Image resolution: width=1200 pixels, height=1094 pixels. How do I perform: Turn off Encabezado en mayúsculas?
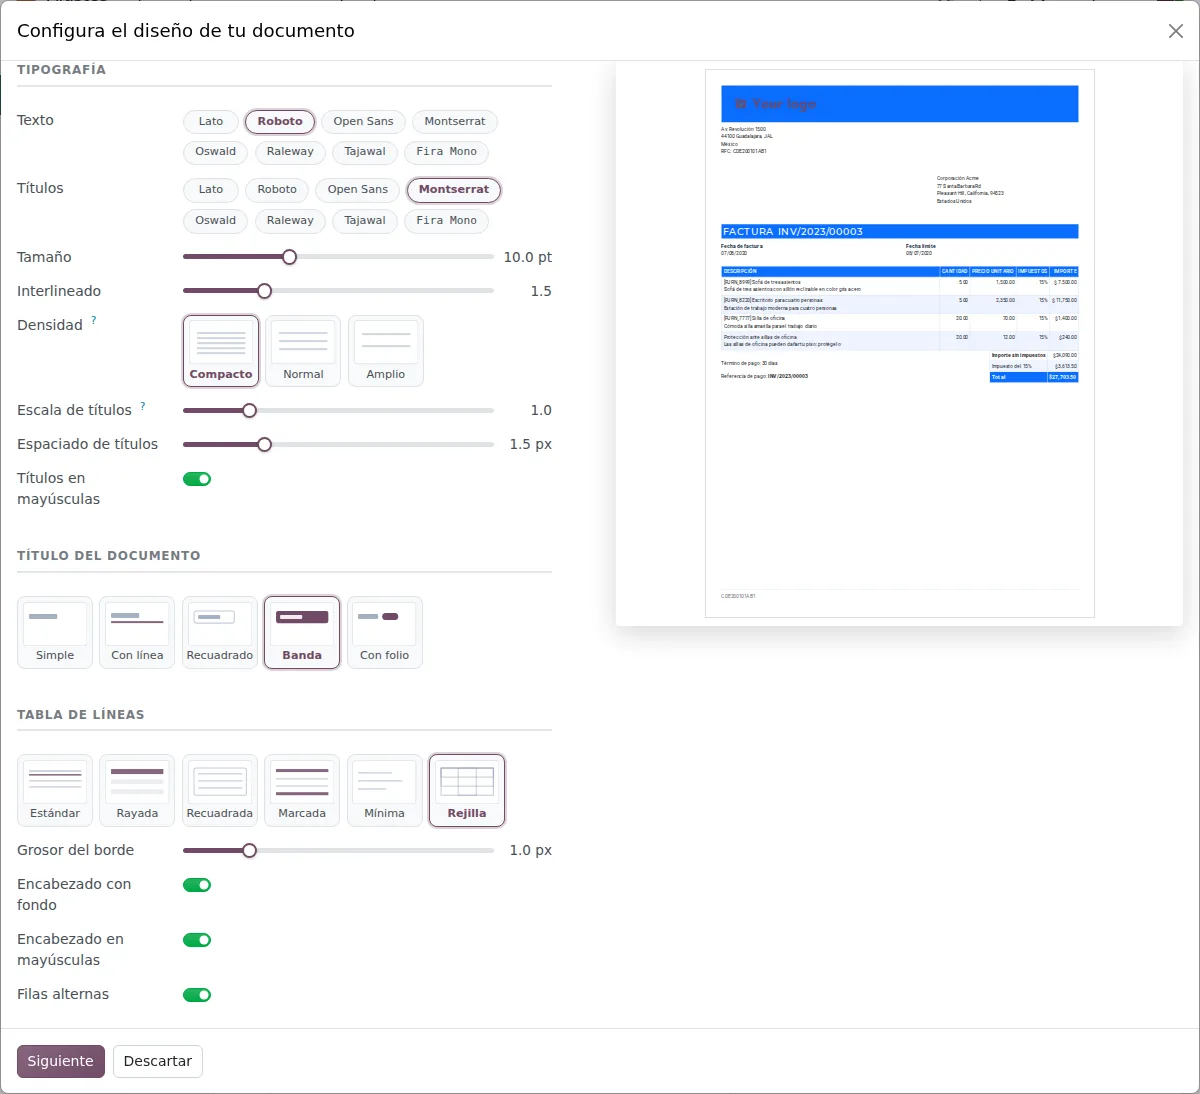click(197, 940)
